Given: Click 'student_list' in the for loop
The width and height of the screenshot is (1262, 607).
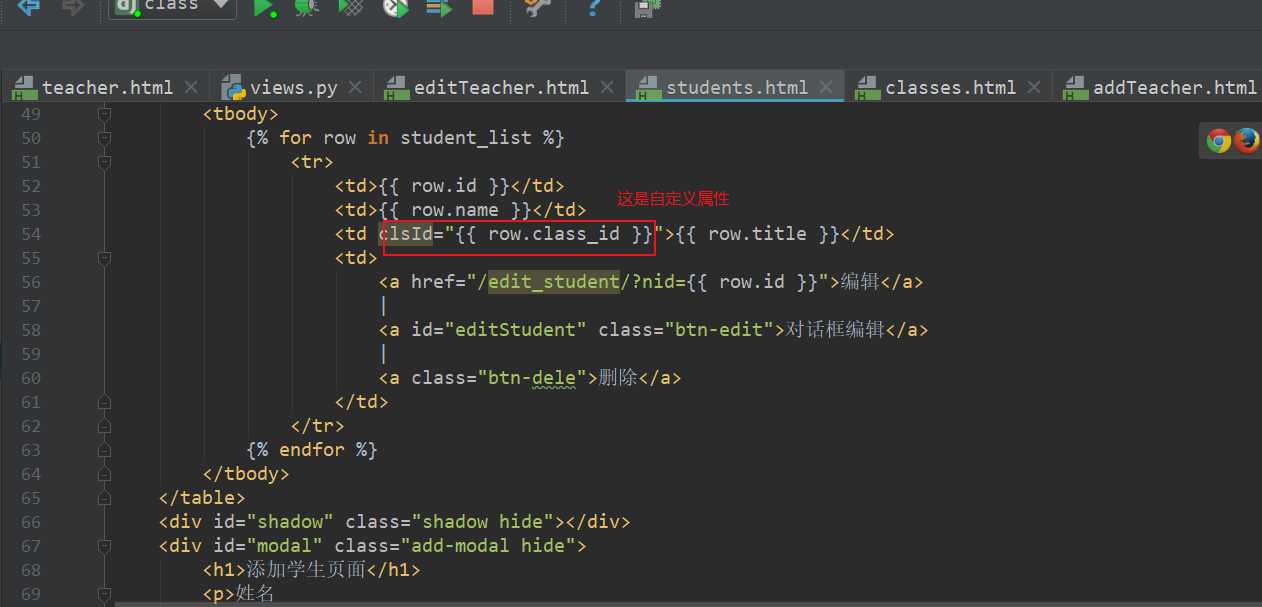Looking at the screenshot, I should click(466, 138).
